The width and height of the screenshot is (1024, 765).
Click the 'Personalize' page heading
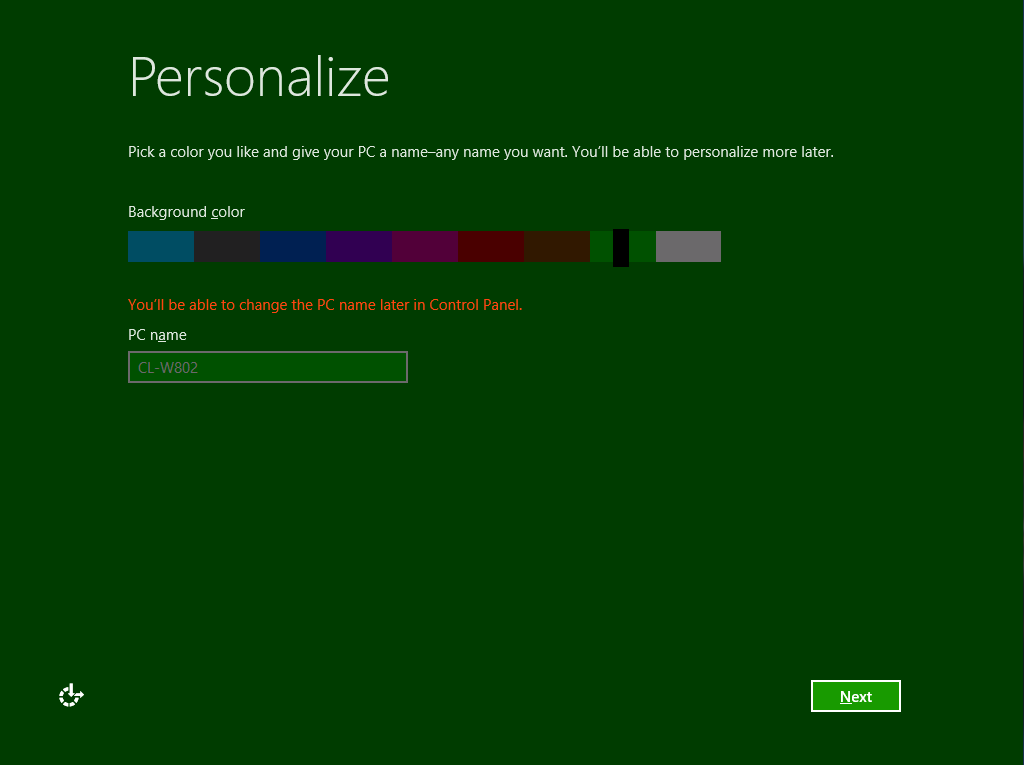point(259,77)
